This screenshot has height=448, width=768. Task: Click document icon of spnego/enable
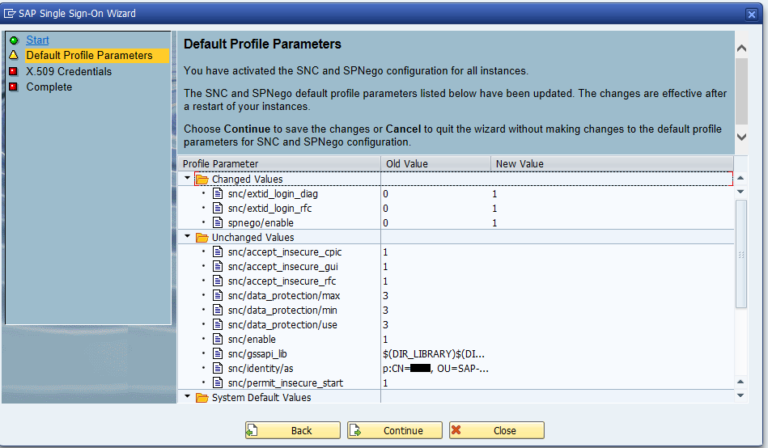click(x=218, y=223)
